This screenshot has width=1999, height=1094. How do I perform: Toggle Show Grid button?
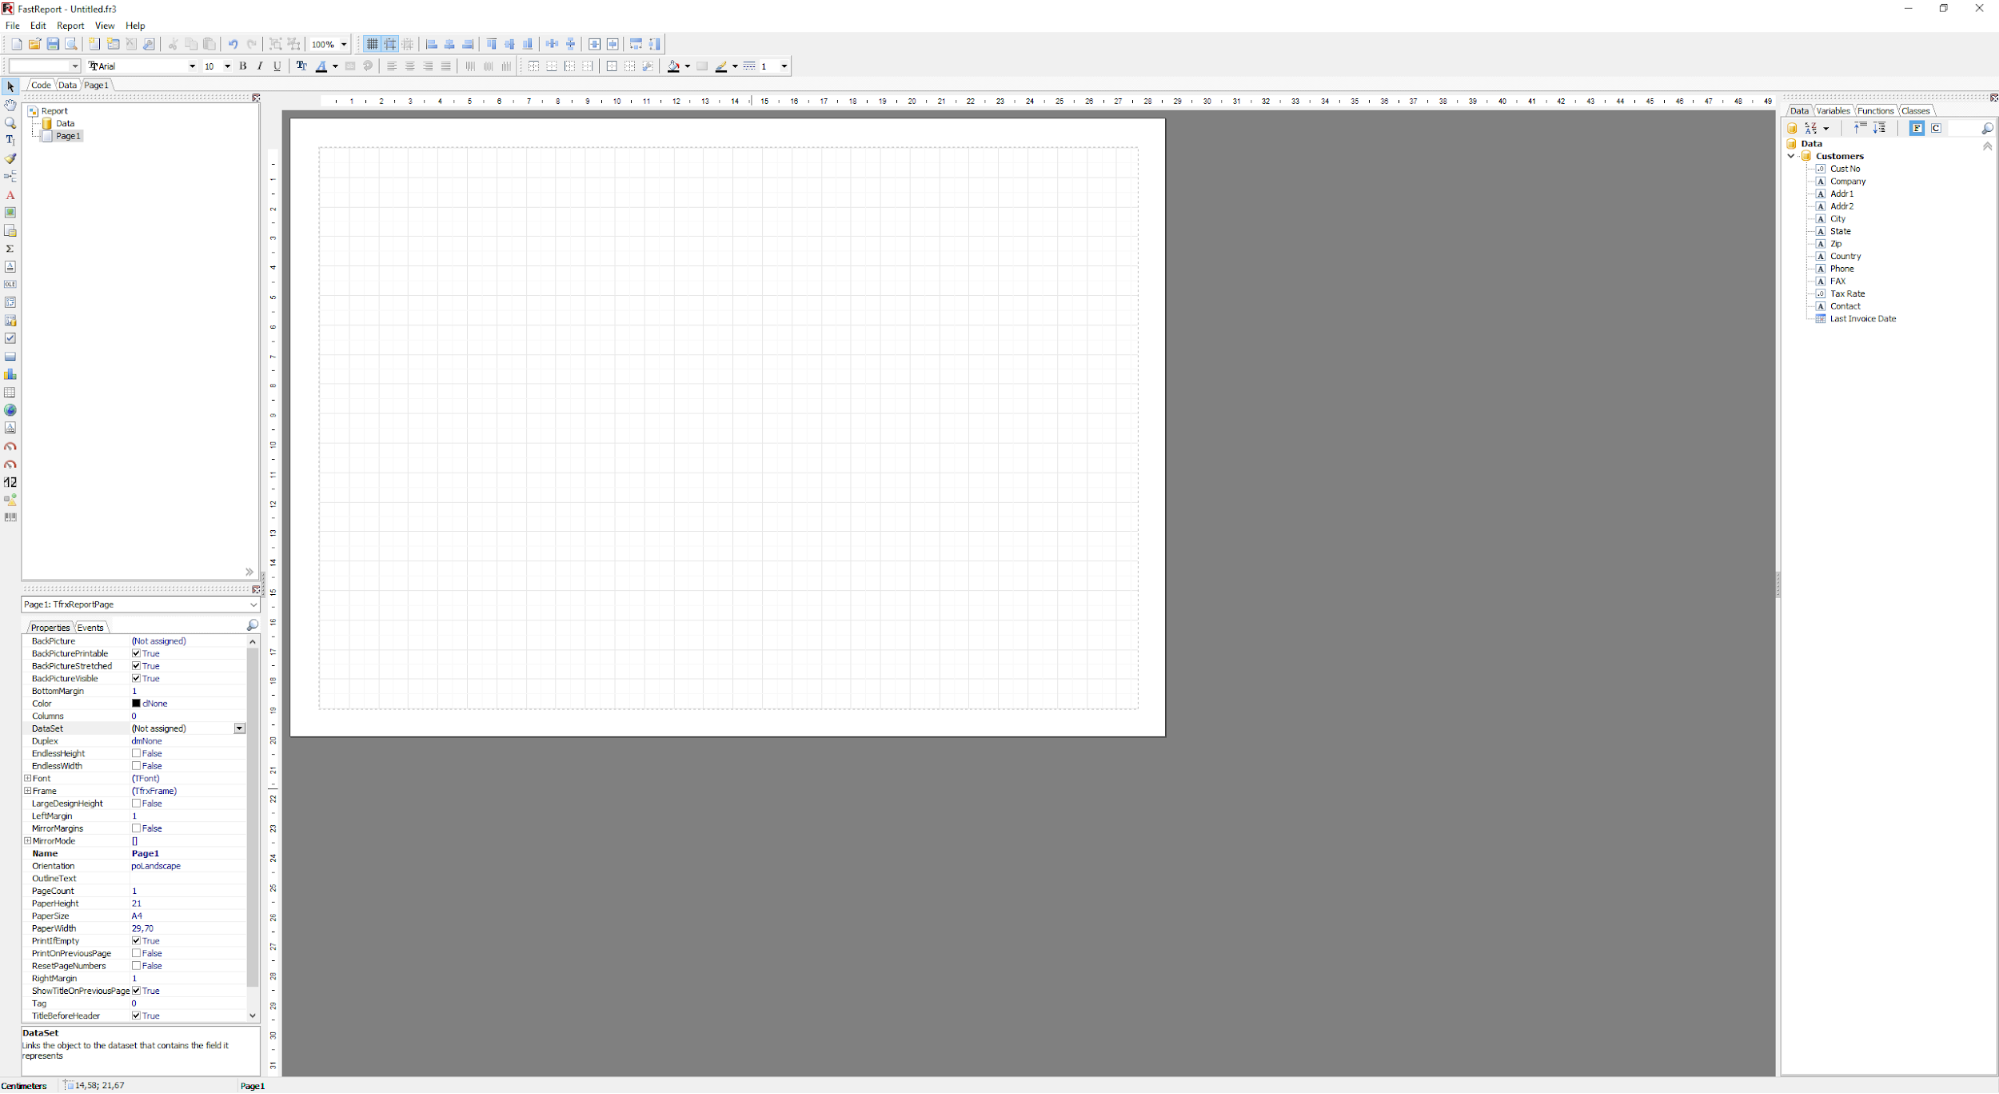[x=372, y=44]
